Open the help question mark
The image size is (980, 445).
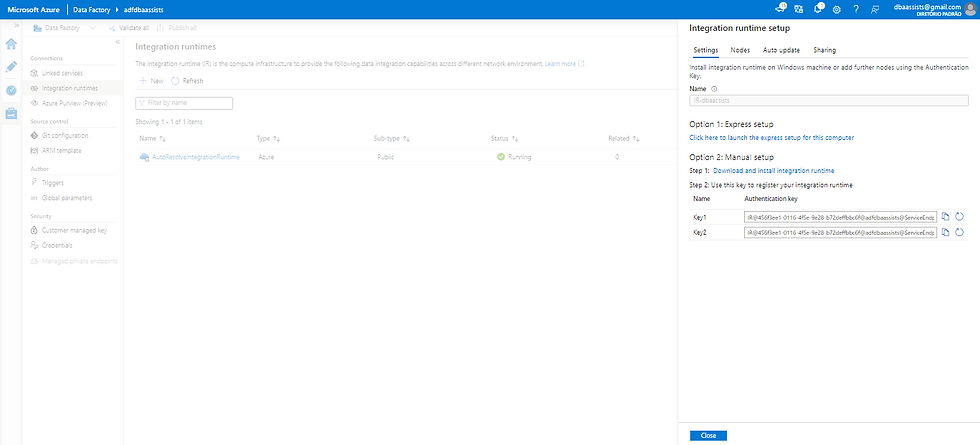856,9
